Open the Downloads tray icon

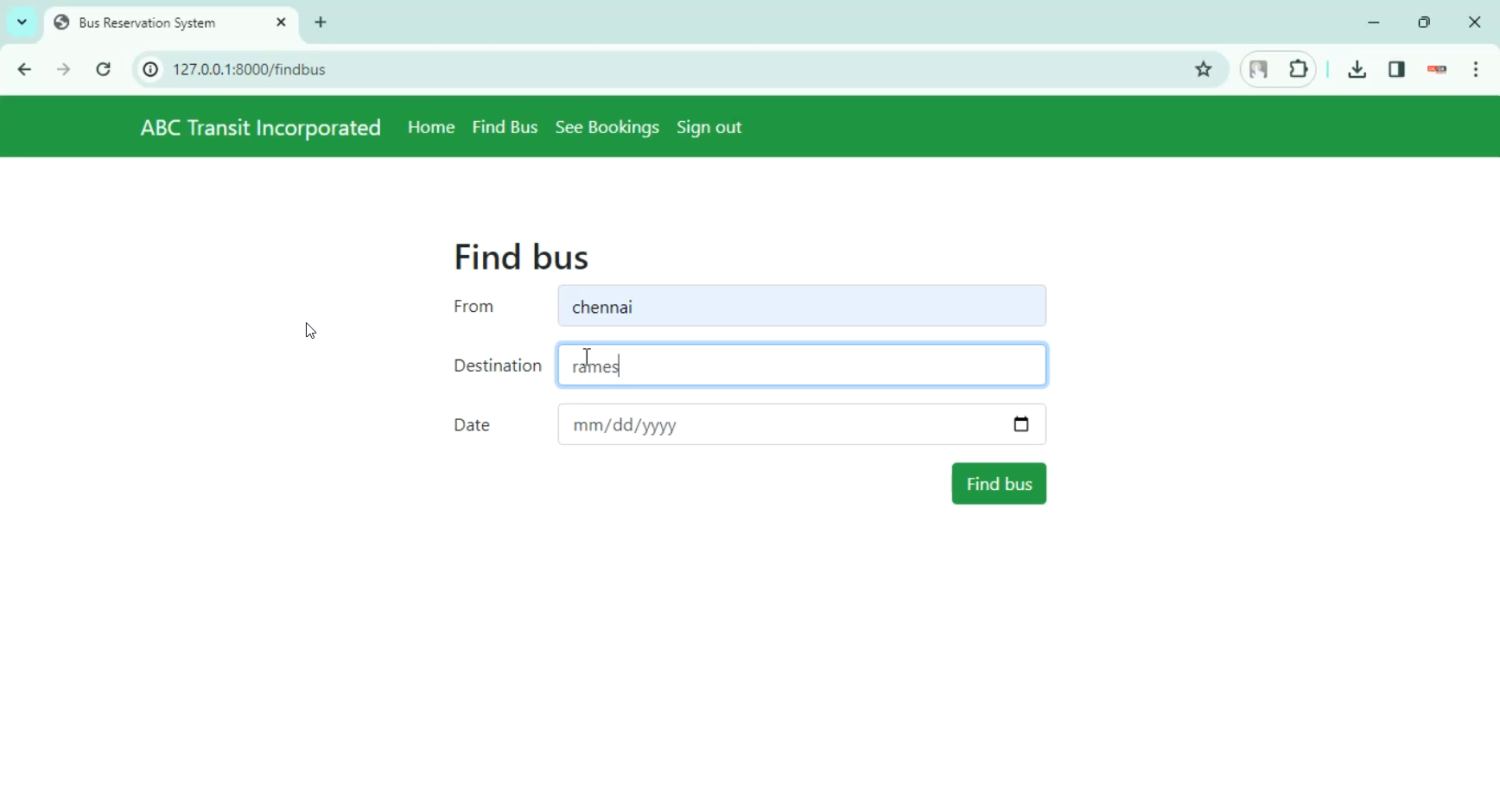(x=1357, y=69)
